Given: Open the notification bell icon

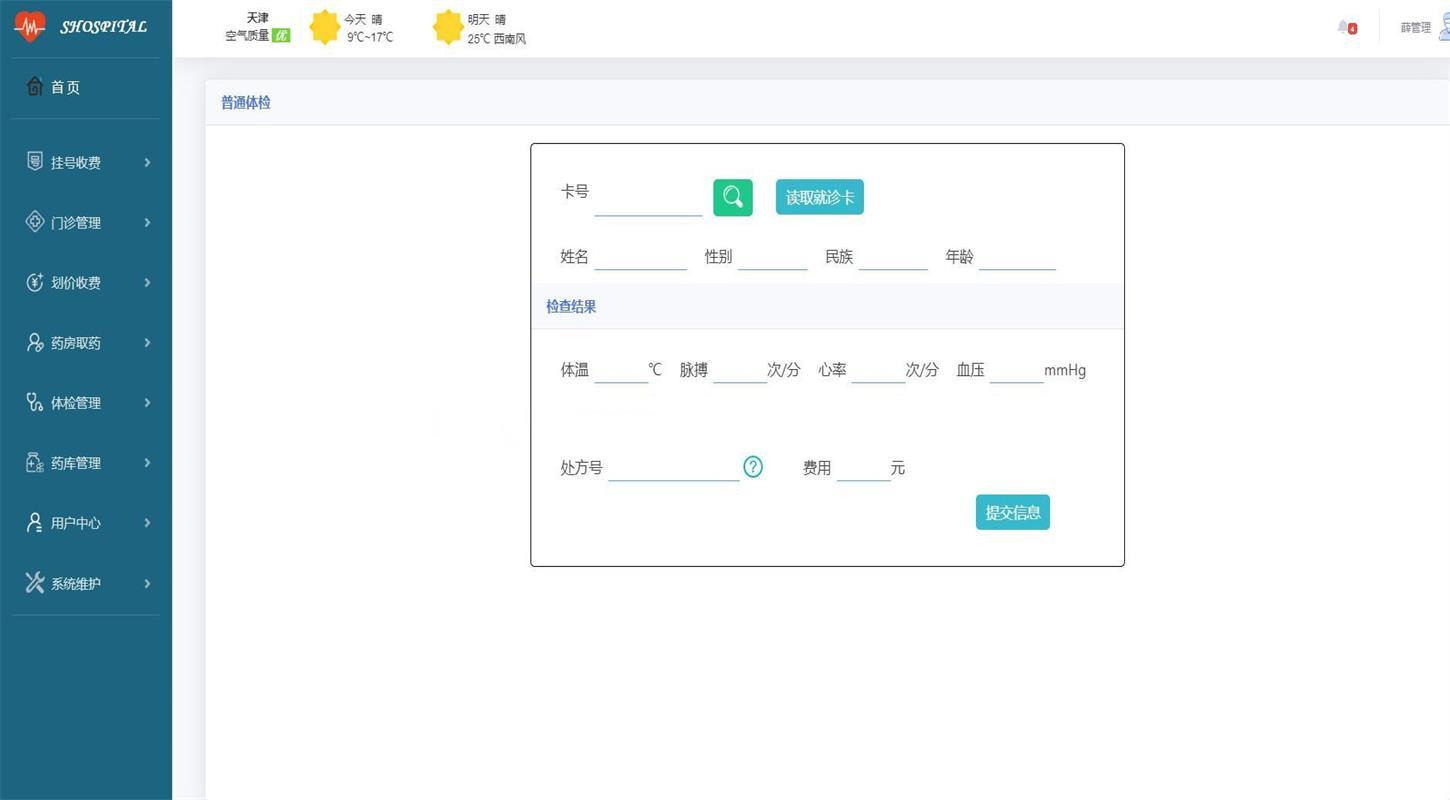Looking at the screenshot, I should [1345, 28].
